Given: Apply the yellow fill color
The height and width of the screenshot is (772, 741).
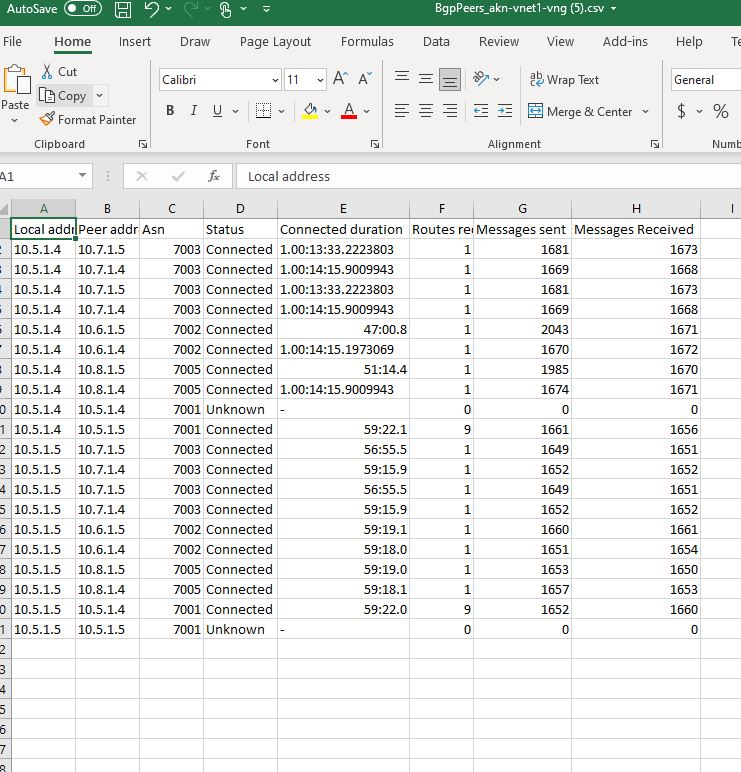Looking at the screenshot, I should click(x=310, y=111).
